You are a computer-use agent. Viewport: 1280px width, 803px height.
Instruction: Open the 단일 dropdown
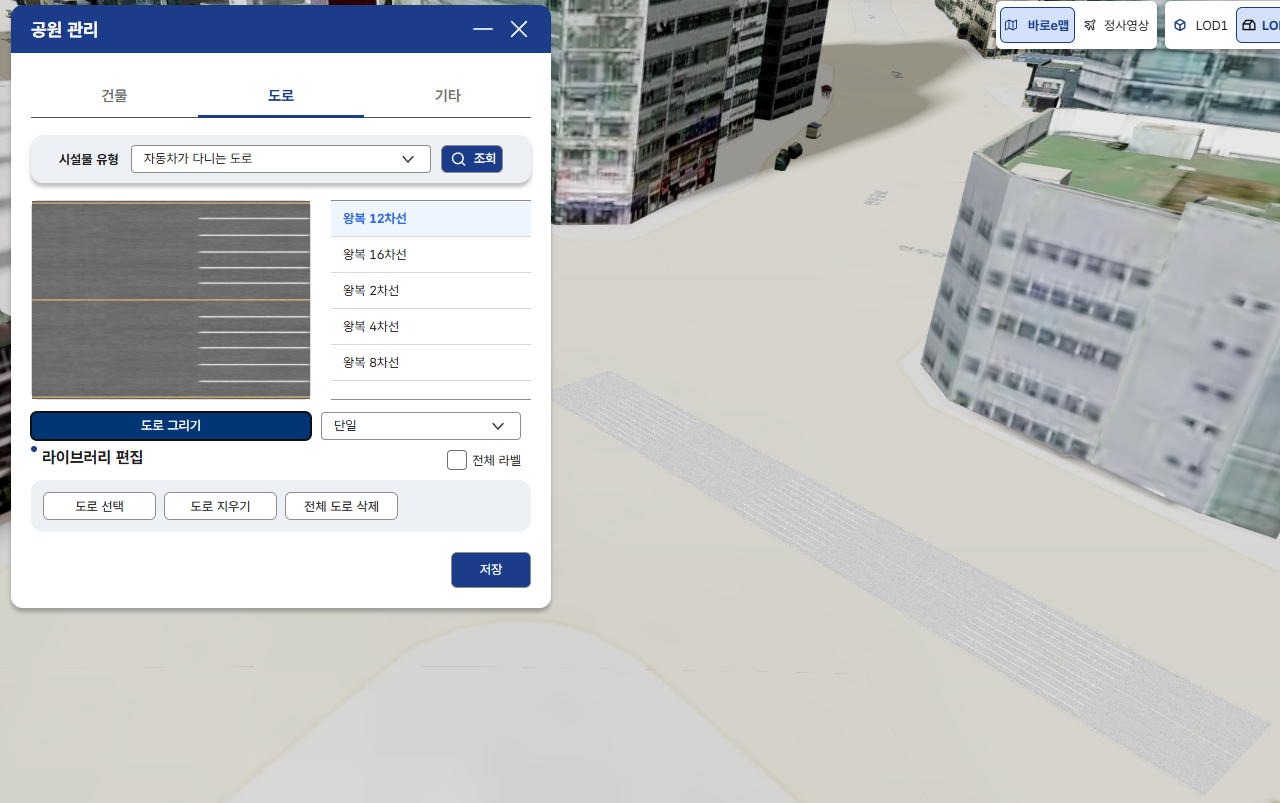point(421,426)
